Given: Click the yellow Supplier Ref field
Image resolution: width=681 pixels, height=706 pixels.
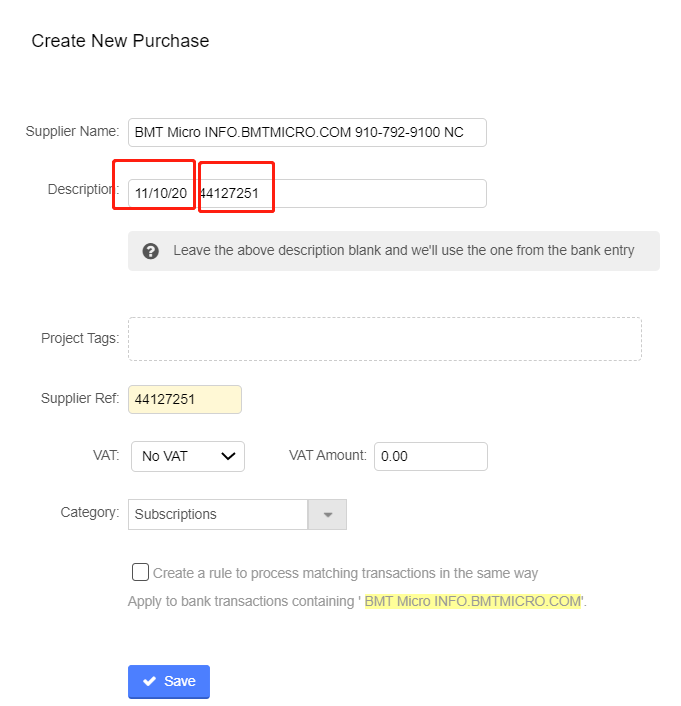Looking at the screenshot, I should click(185, 399).
